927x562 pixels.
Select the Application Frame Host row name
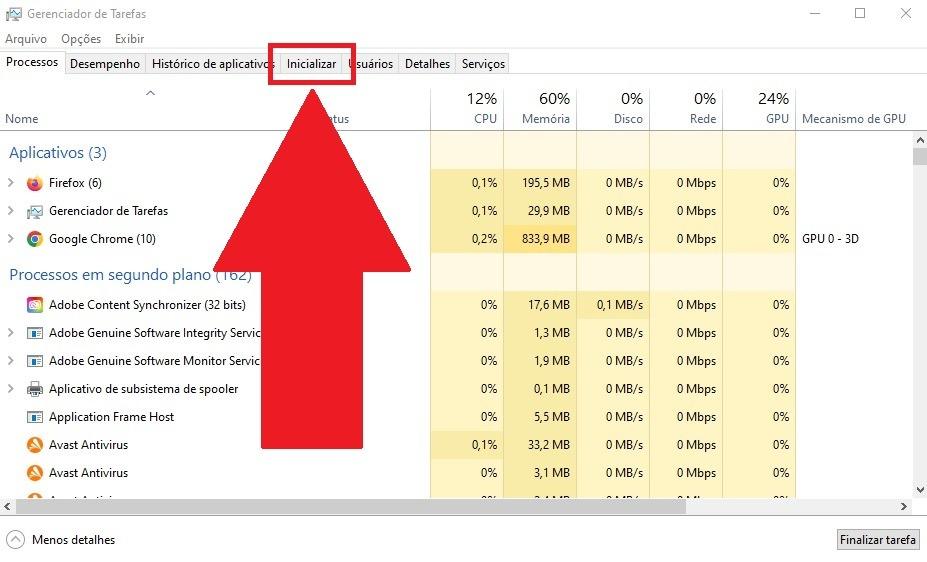[111, 417]
